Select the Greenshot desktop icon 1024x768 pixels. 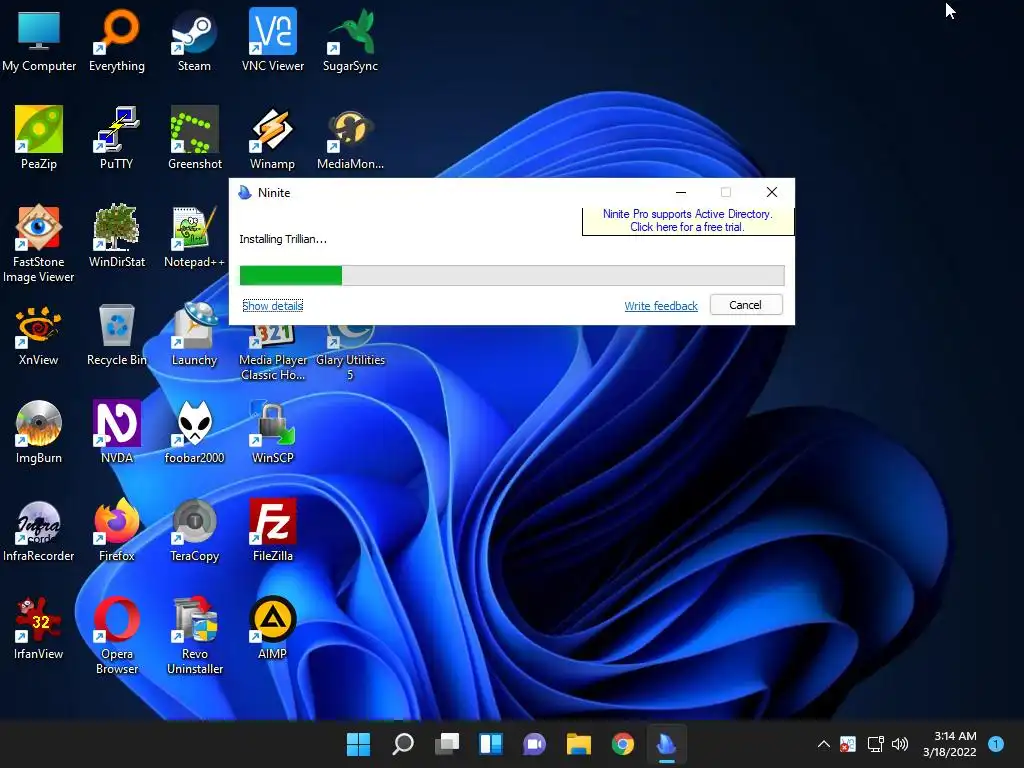195,138
